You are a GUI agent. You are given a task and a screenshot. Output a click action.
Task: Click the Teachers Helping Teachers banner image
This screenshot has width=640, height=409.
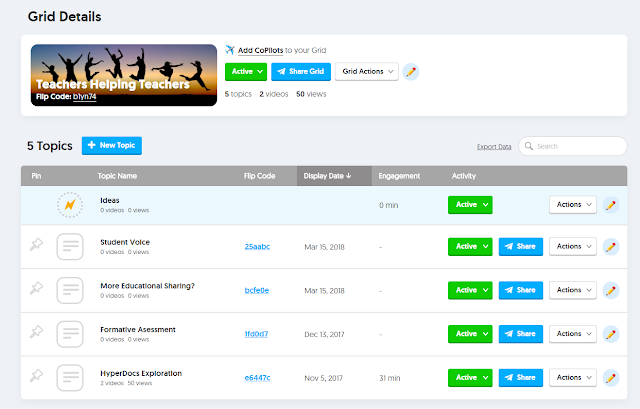(x=124, y=75)
